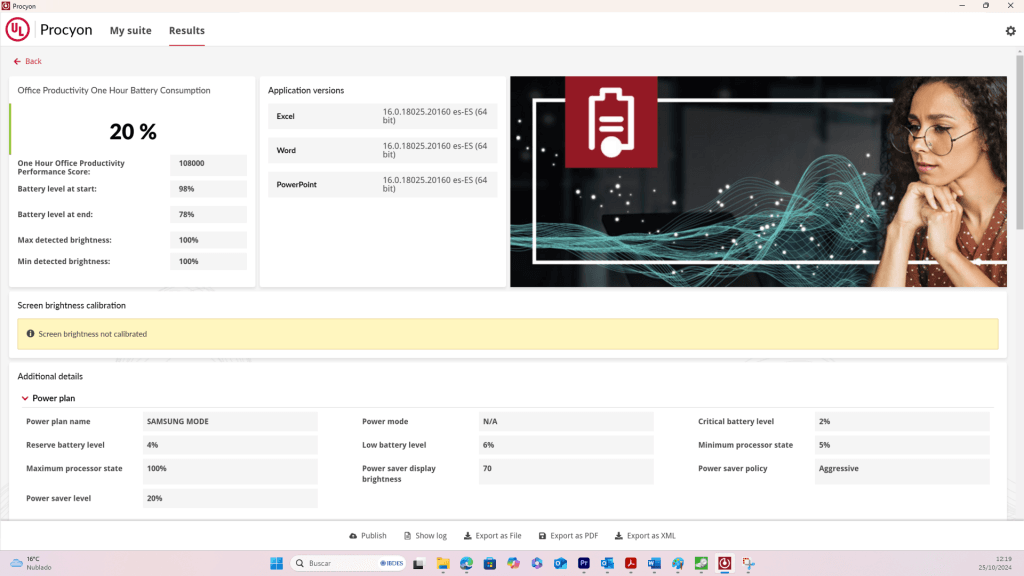Open the green disk app in the taskbar
Screen dimensions: 1024x576
701,563
